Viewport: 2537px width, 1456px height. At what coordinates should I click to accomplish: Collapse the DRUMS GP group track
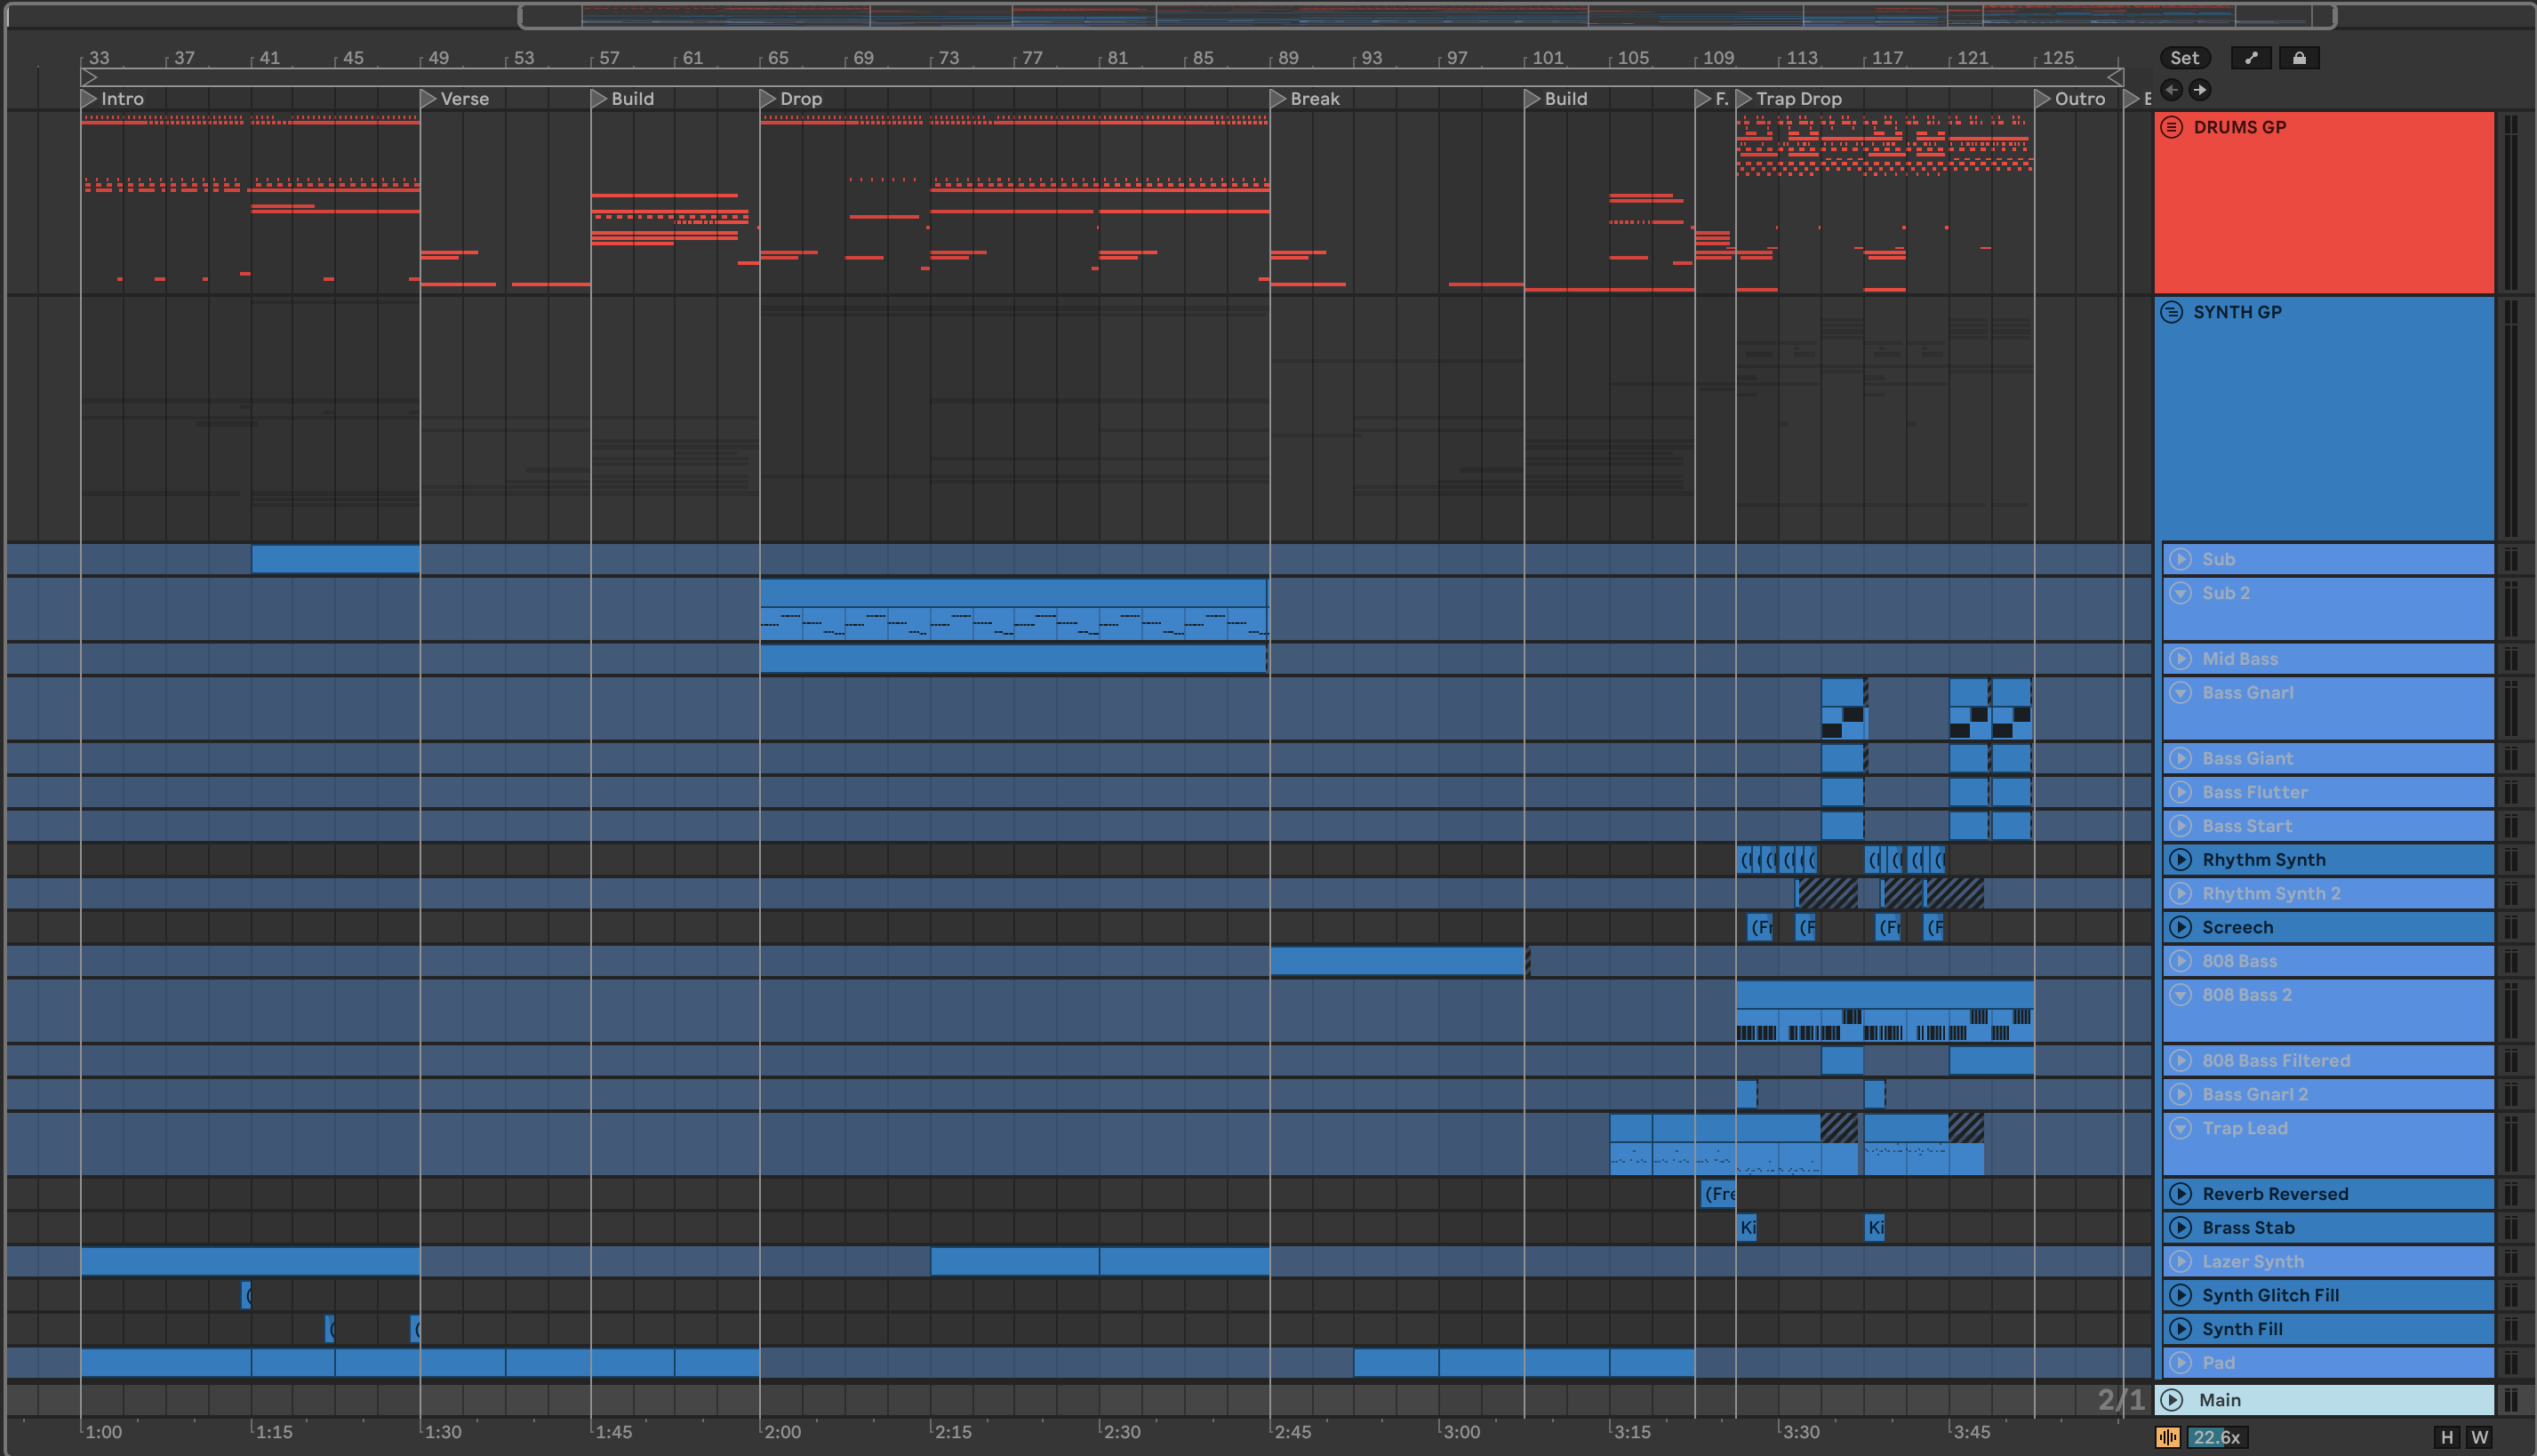coord(2171,127)
